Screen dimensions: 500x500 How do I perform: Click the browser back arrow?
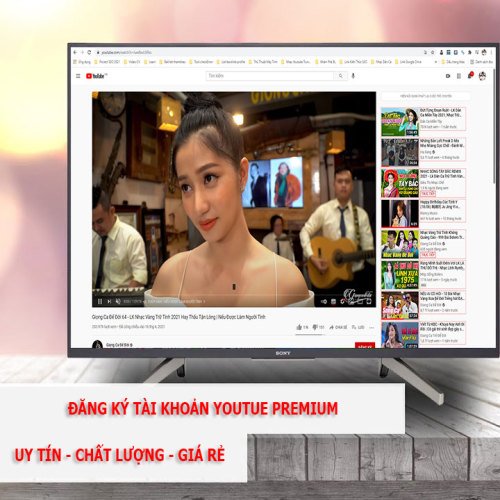[75, 52]
